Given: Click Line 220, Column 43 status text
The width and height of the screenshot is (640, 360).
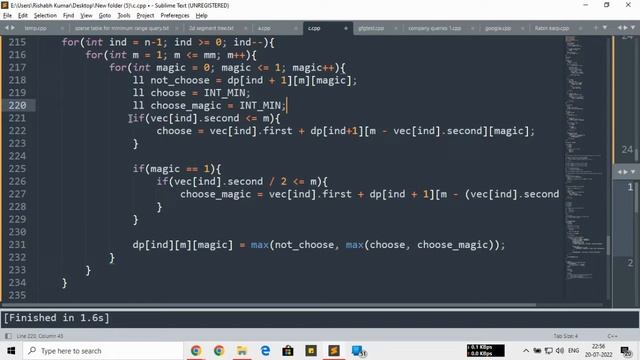Looking at the screenshot, I should tap(40, 336).
